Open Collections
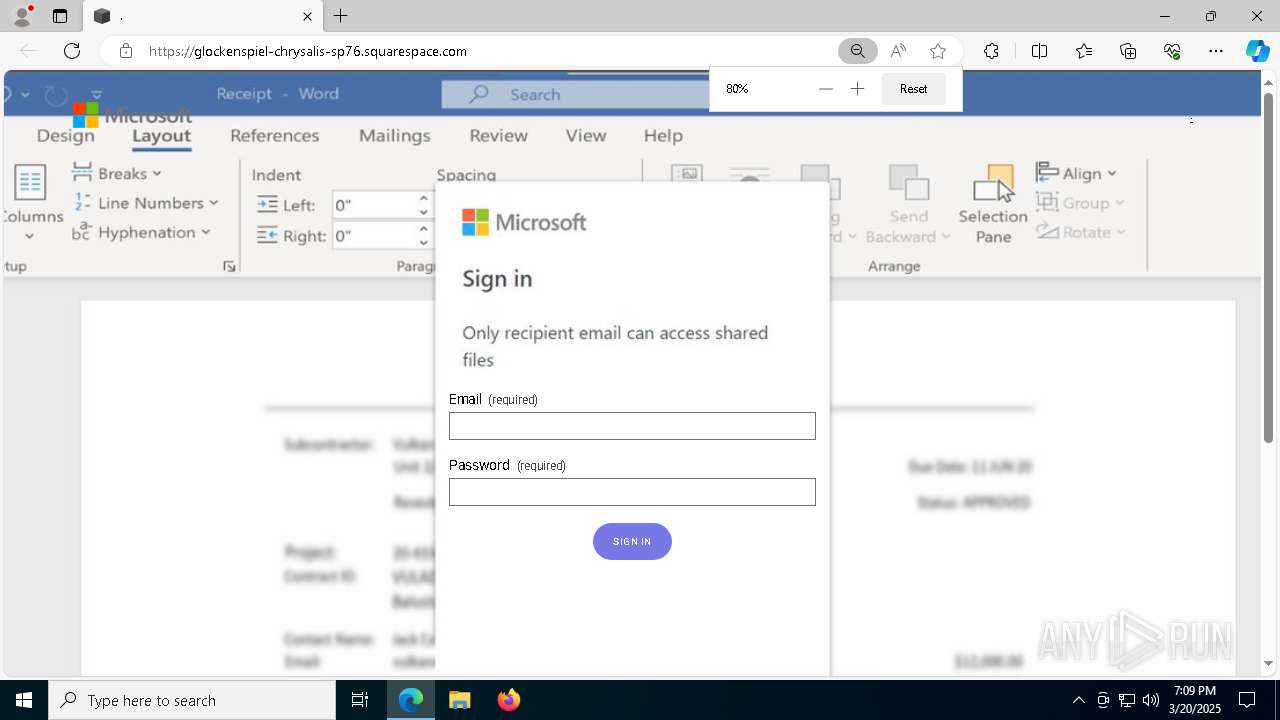The width and height of the screenshot is (1280, 720). coord(1128,51)
